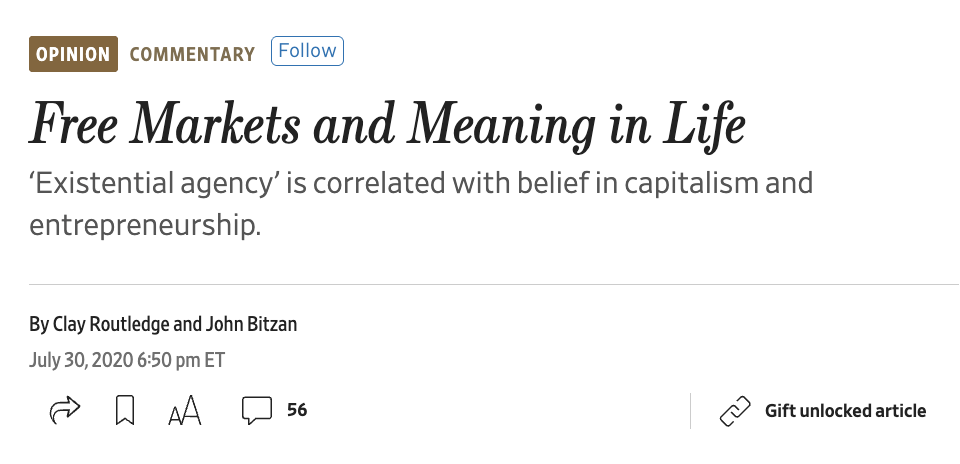Save article with the bookmark icon
Screen dimensions: 960x464
125,410
